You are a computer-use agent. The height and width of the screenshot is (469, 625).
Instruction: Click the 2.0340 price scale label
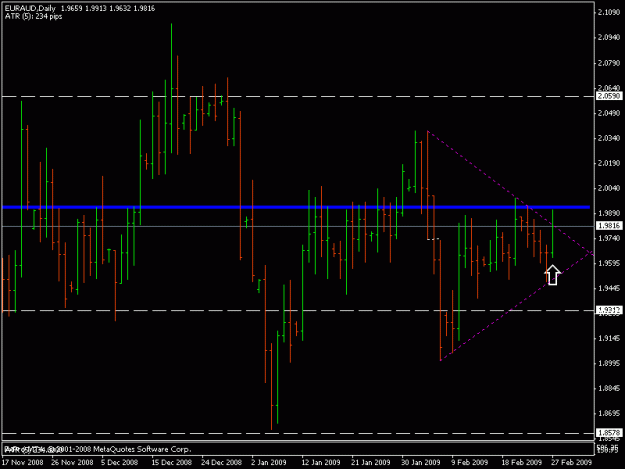[609, 138]
